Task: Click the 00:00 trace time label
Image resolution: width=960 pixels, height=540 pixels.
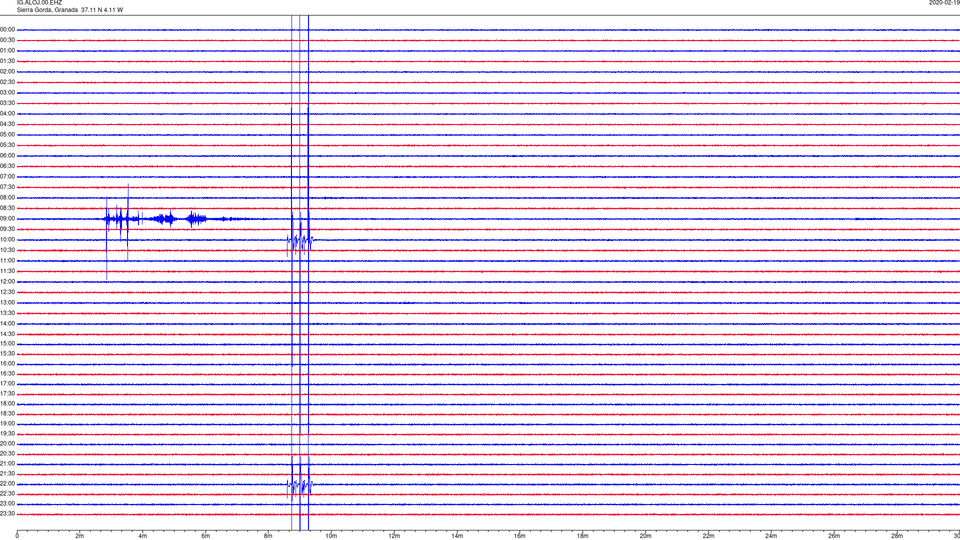Action: point(7,29)
